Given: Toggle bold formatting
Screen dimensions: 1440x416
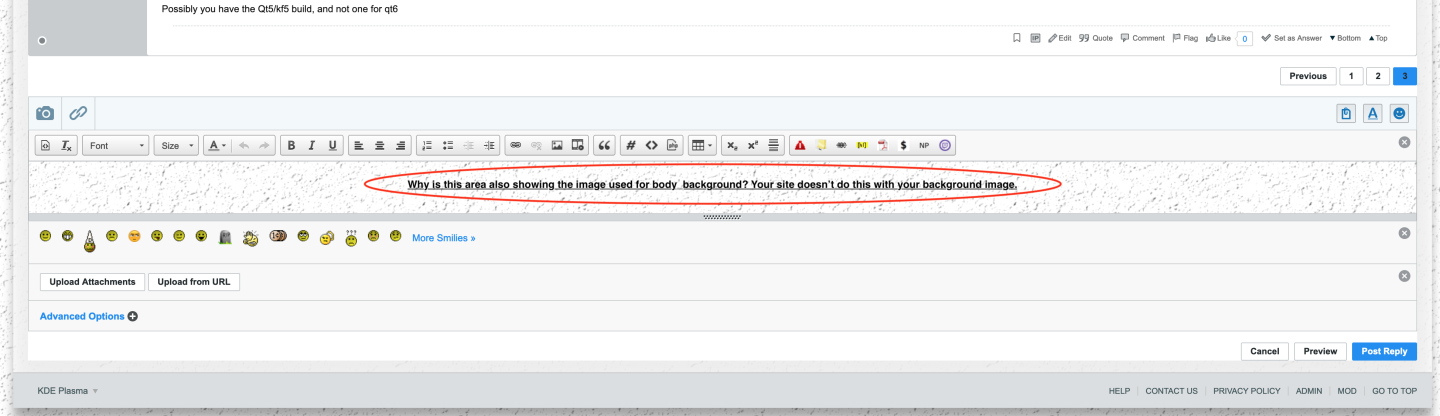Looking at the screenshot, I should coord(291,145).
